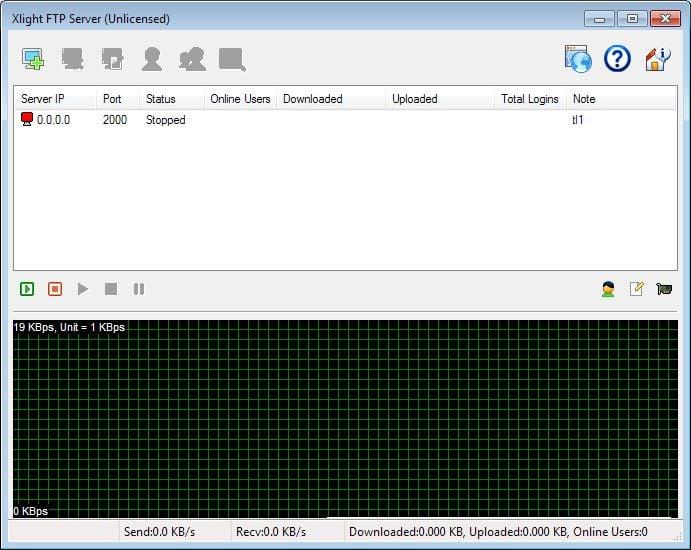Click Send:0.0 KB/s in status bar
The height and width of the screenshot is (550, 691).
[159, 532]
